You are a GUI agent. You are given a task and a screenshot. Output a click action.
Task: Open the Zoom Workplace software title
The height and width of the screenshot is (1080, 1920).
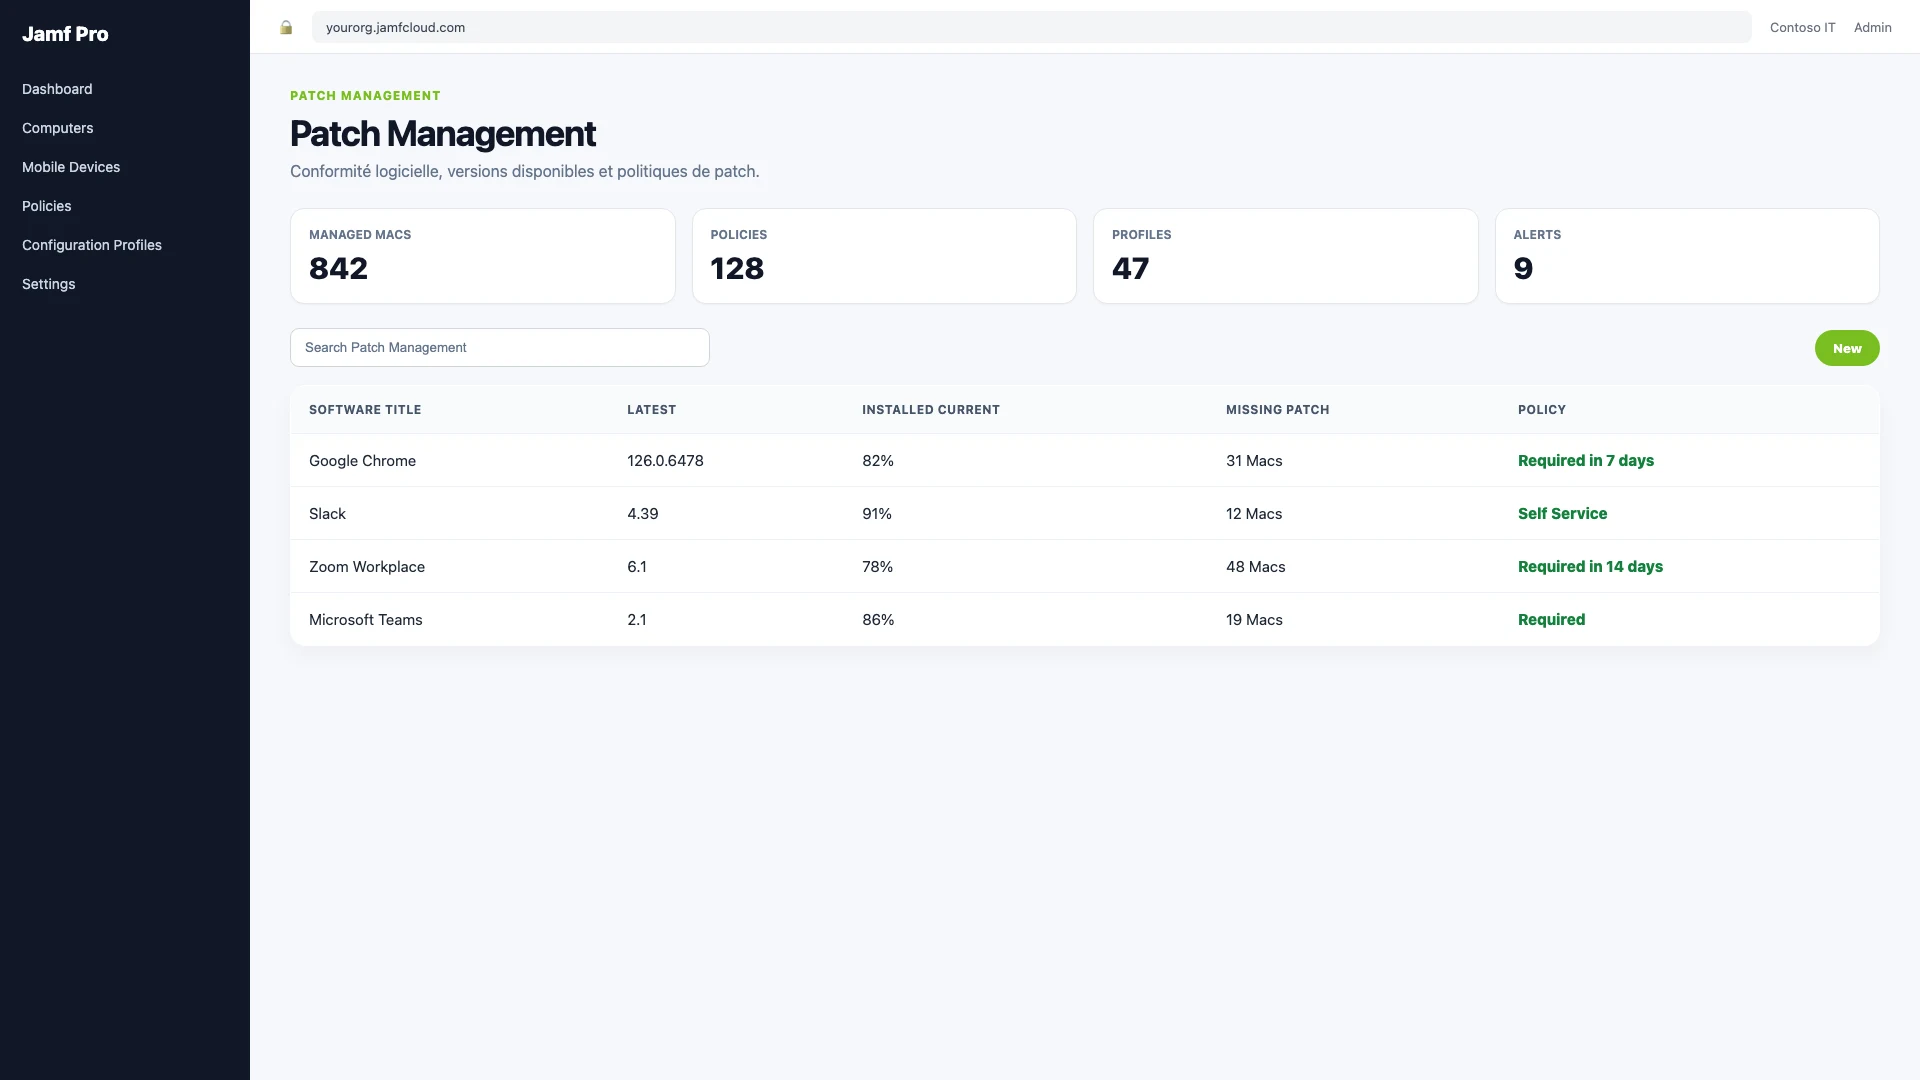click(367, 567)
